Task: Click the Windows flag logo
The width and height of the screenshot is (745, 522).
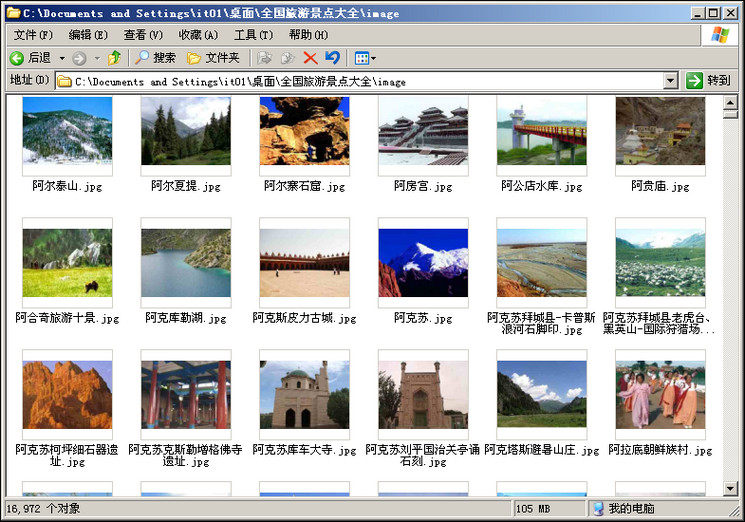Action: [719, 35]
